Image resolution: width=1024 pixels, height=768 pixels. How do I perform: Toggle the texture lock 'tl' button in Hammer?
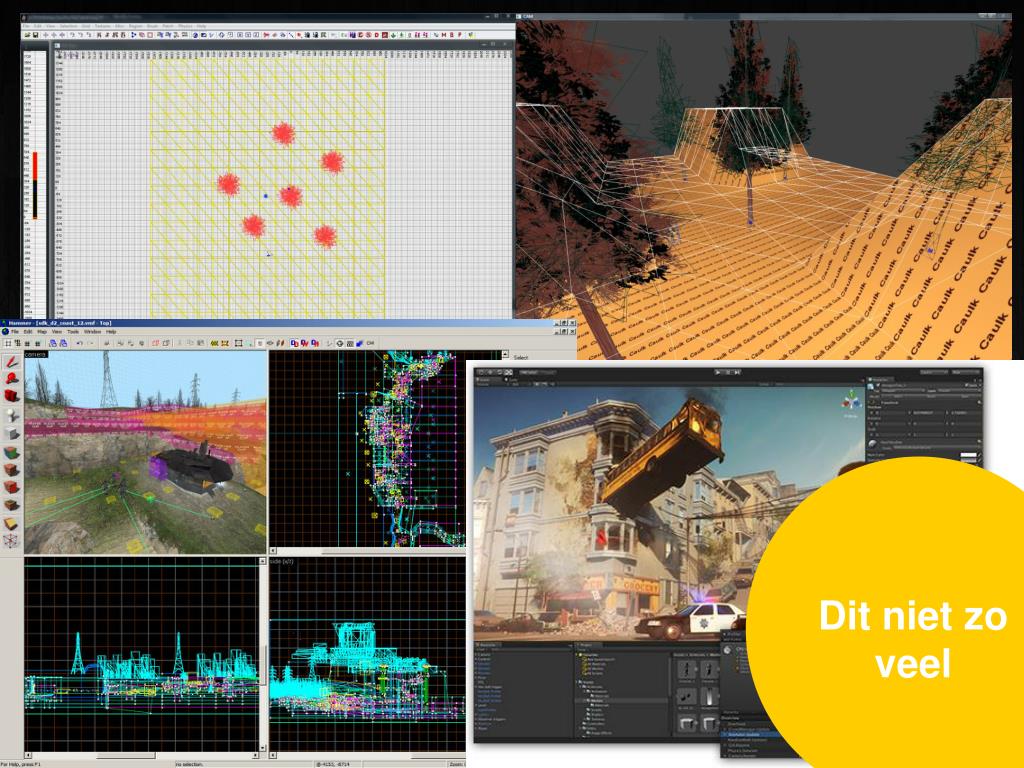[260, 343]
